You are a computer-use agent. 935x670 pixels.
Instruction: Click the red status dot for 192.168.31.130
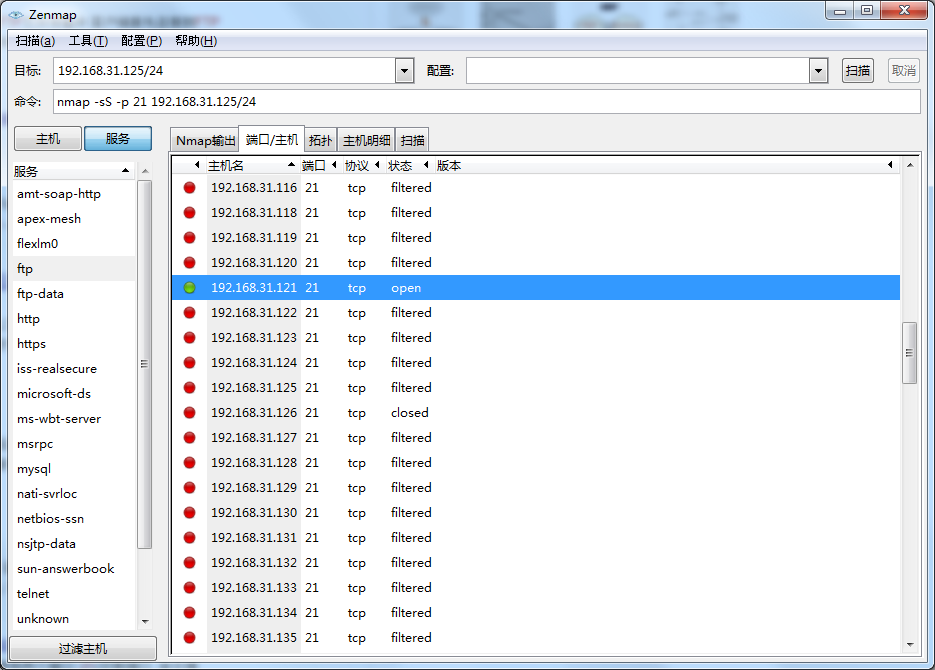coord(190,513)
